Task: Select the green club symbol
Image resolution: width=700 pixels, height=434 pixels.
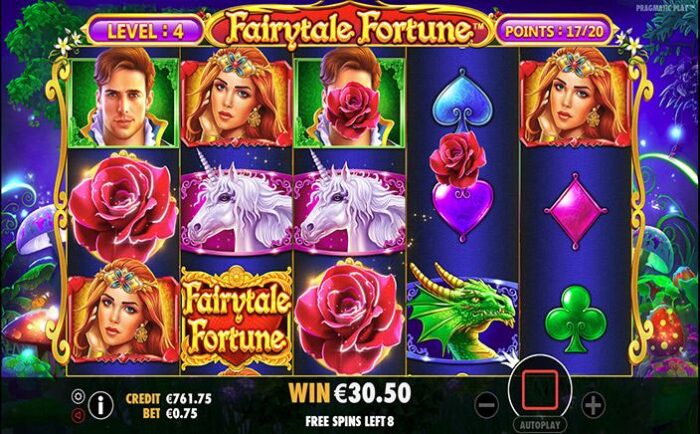Action: (575, 318)
